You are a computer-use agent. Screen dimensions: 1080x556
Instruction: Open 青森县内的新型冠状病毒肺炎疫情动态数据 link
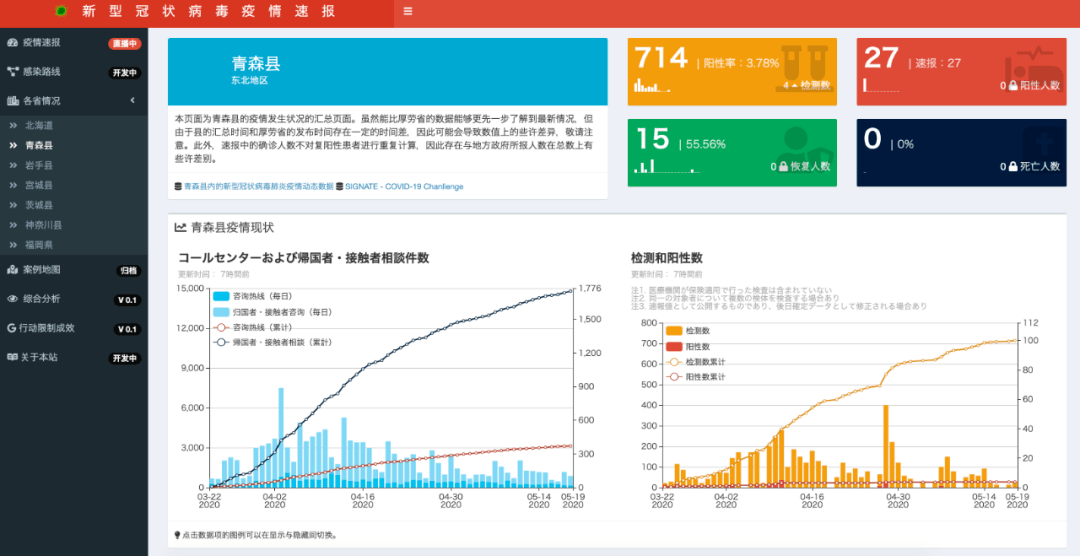point(256,187)
